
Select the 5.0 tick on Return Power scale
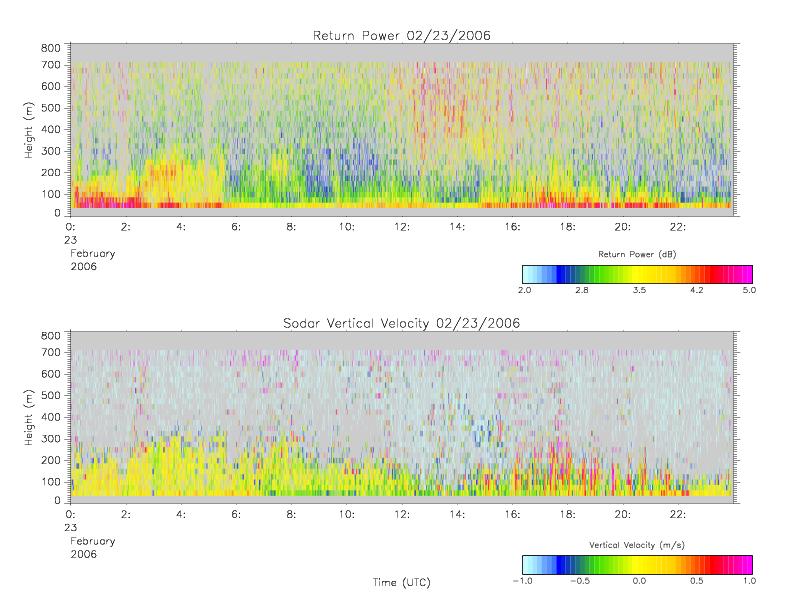[749, 290]
